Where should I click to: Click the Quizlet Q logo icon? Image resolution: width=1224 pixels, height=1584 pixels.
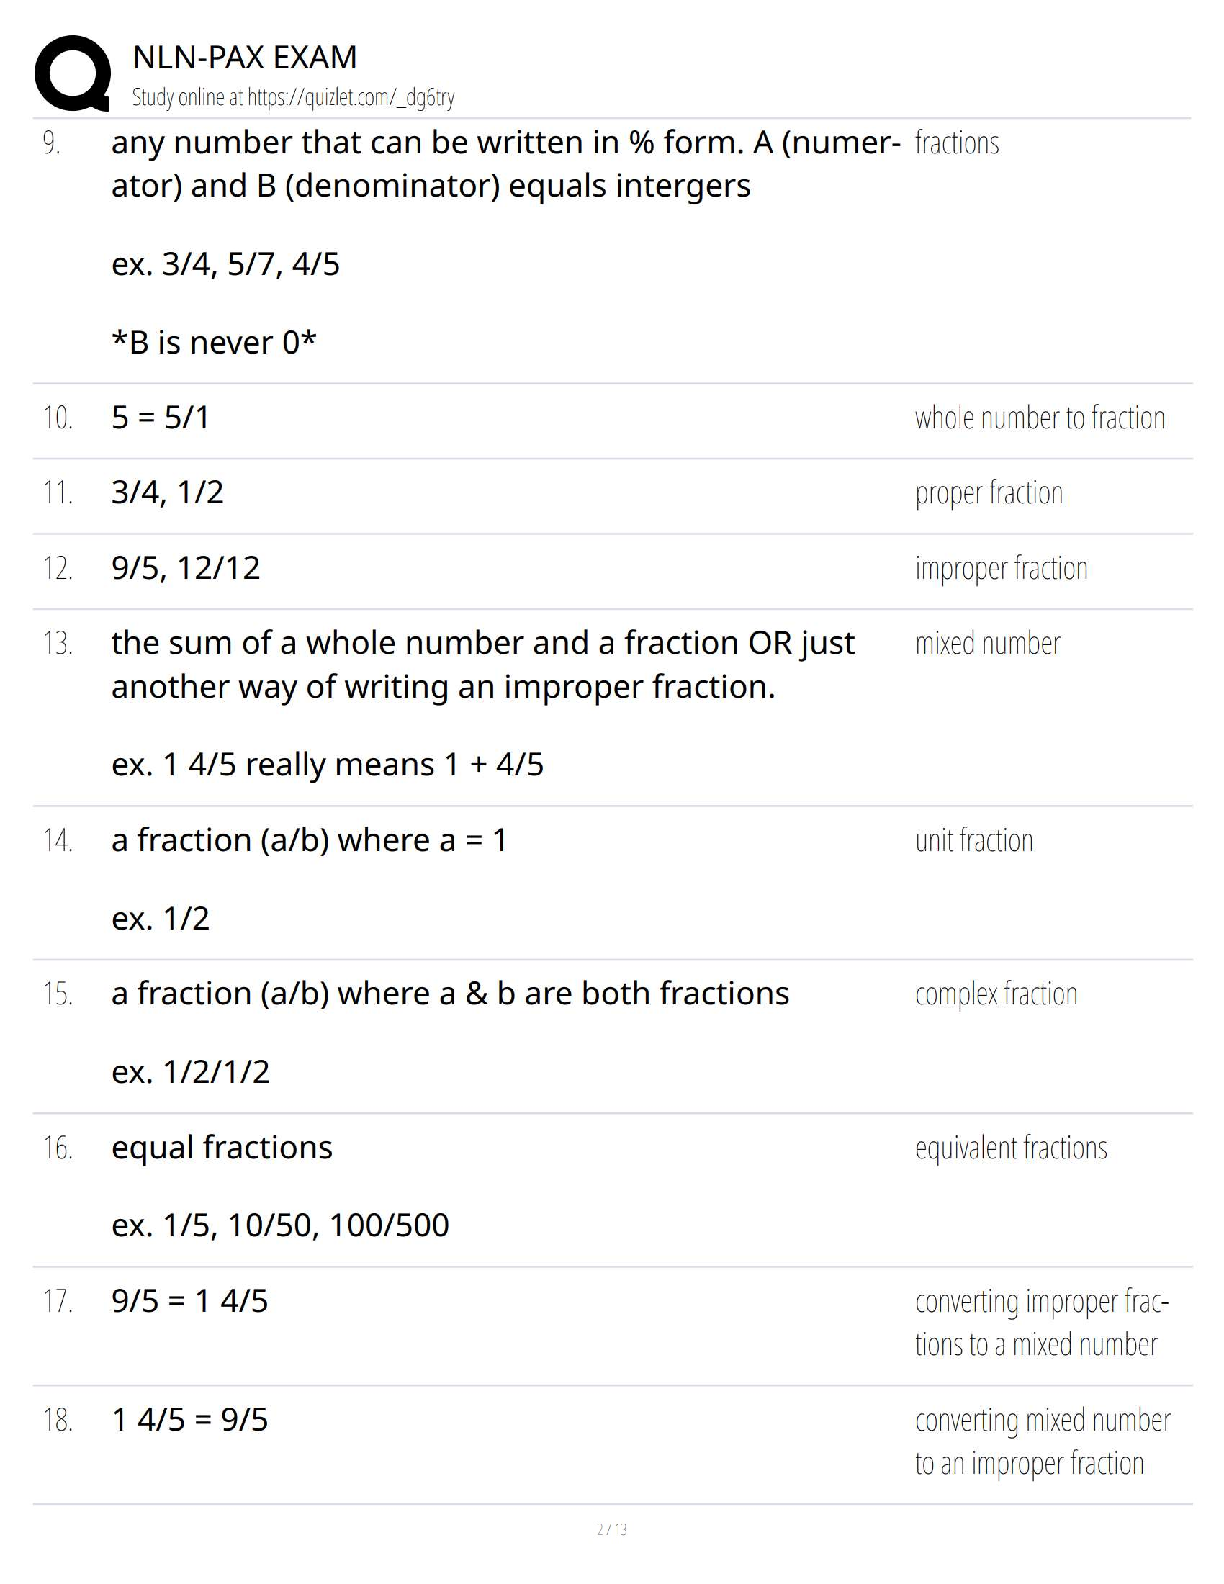[72, 74]
